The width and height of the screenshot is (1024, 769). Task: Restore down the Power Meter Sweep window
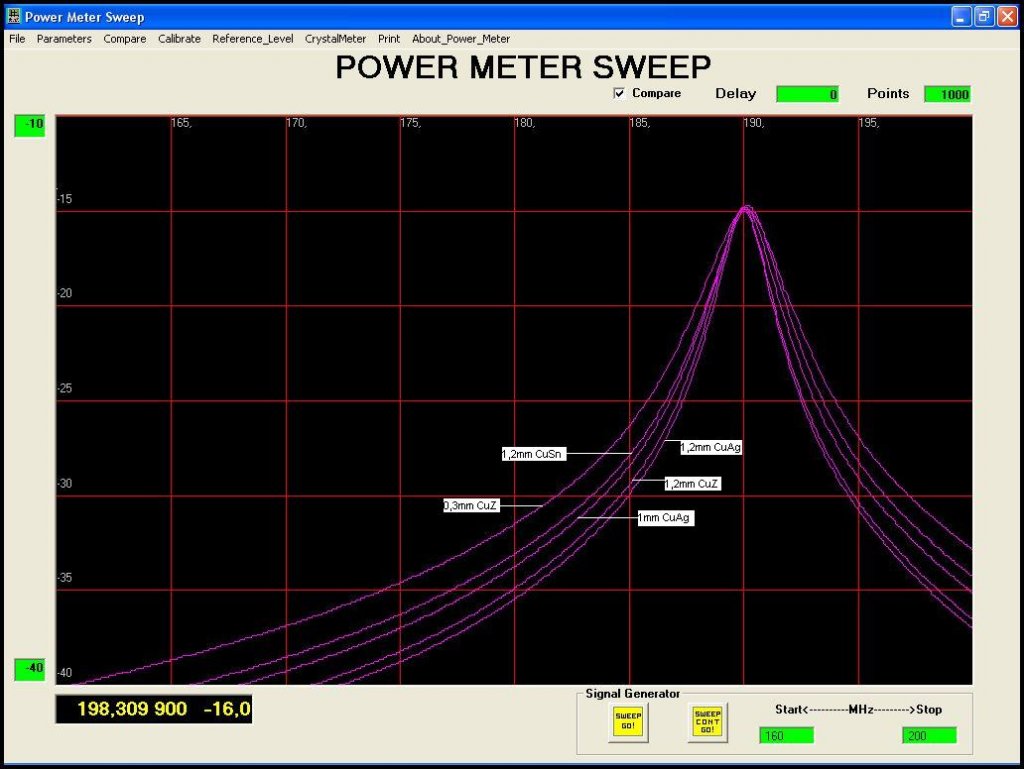click(984, 17)
